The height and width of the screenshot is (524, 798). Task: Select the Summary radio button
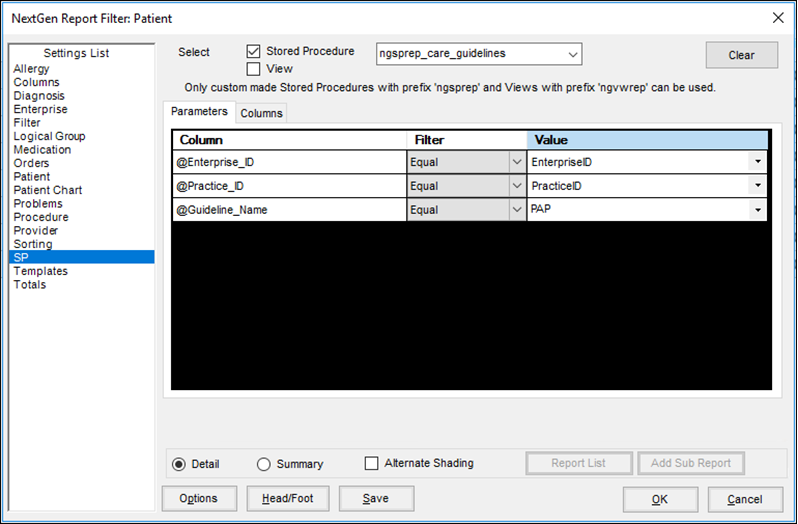click(x=264, y=464)
